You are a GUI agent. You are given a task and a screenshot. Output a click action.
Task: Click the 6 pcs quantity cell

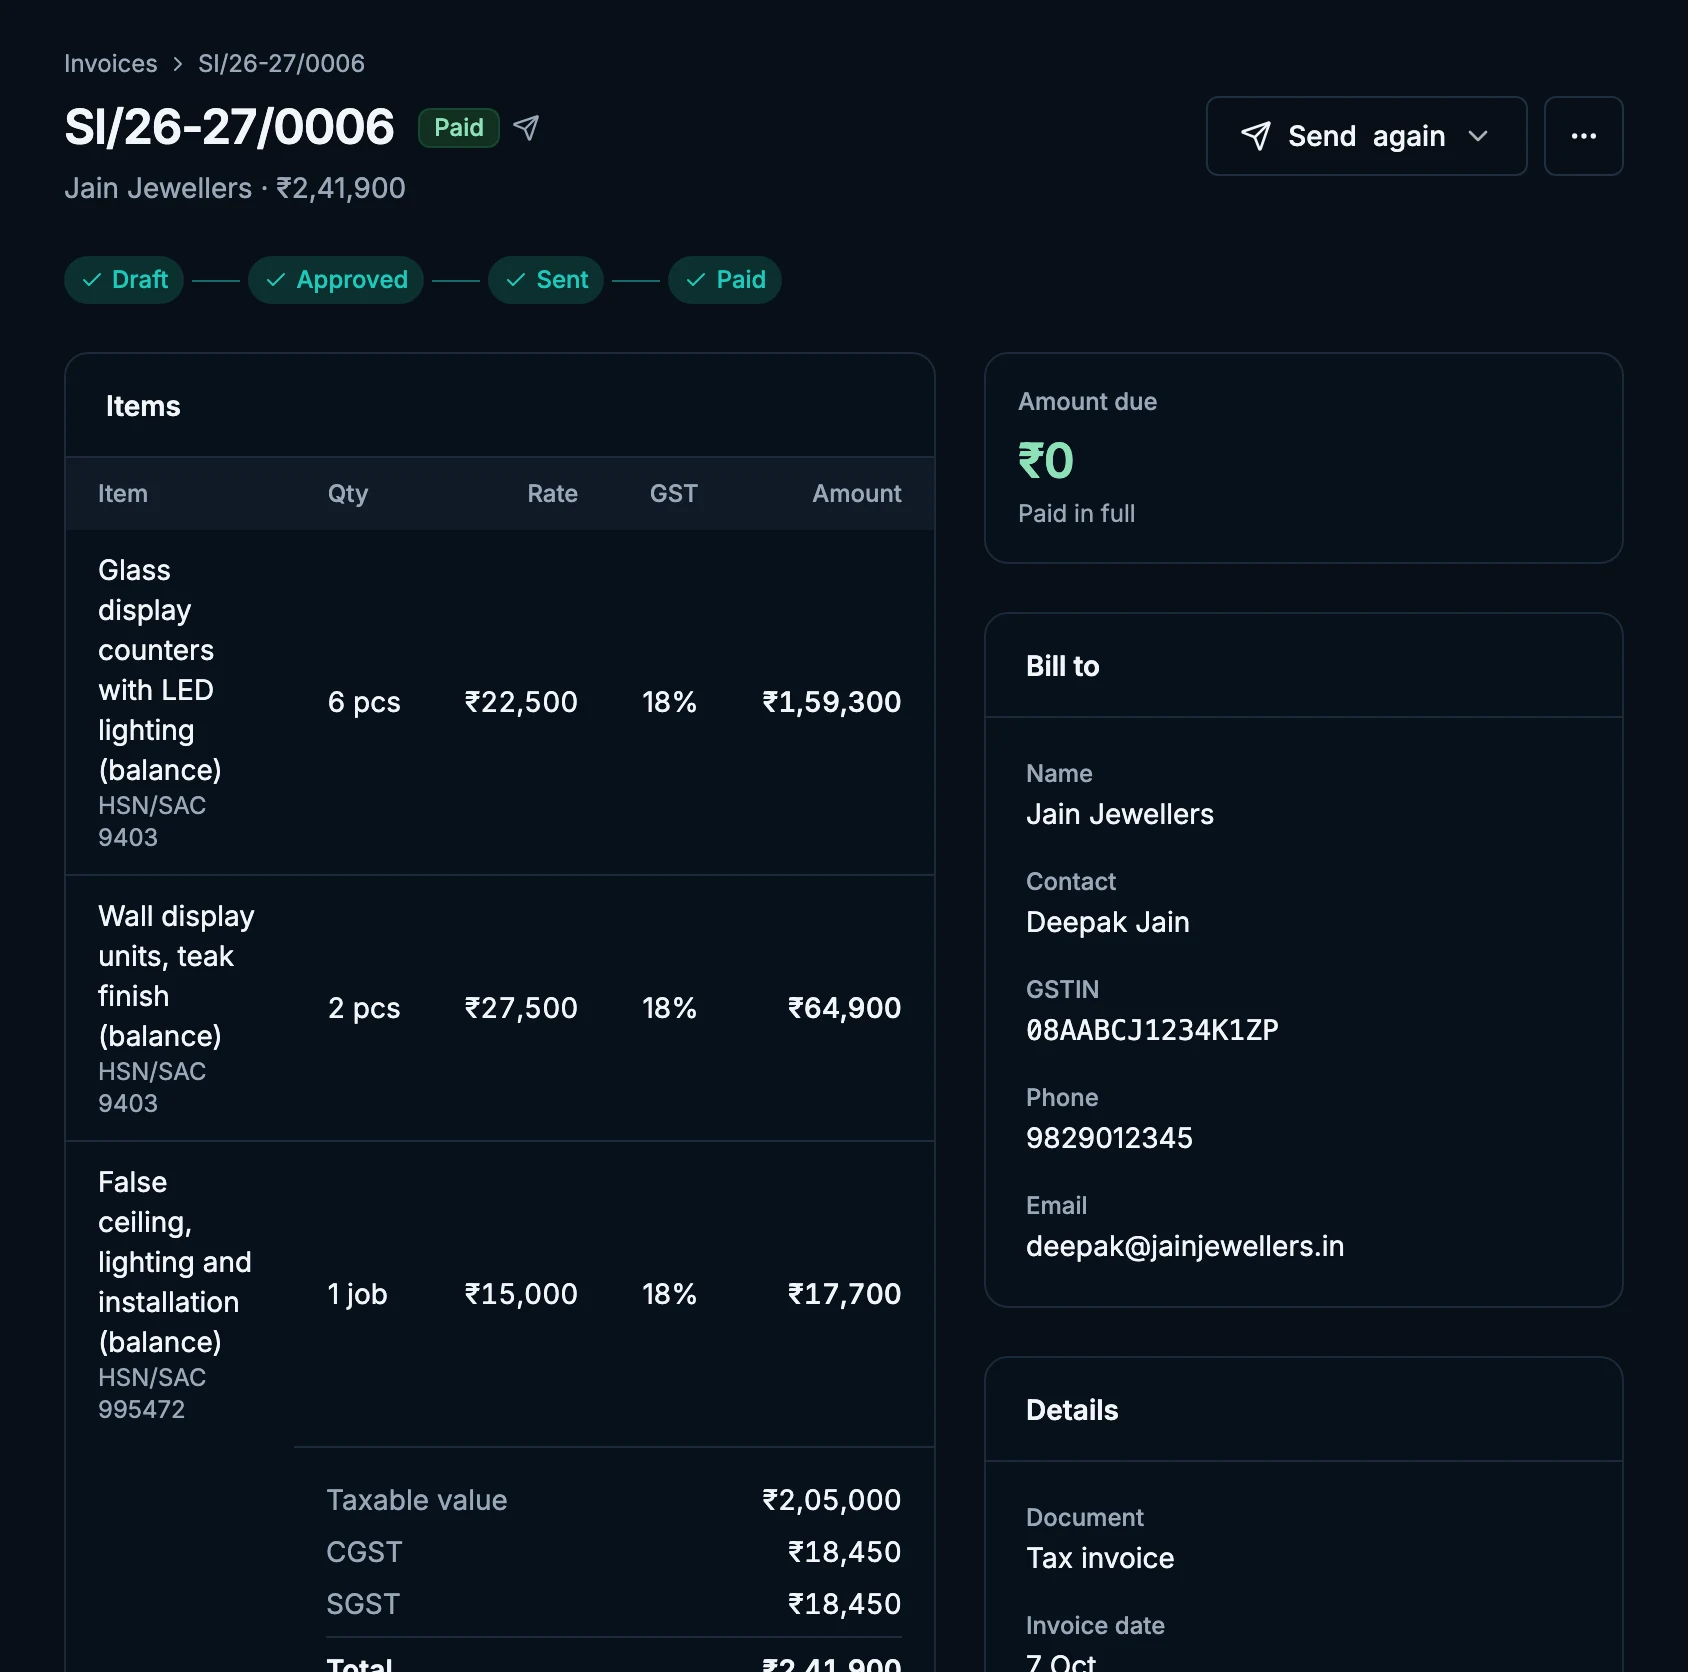pyautogui.click(x=364, y=702)
